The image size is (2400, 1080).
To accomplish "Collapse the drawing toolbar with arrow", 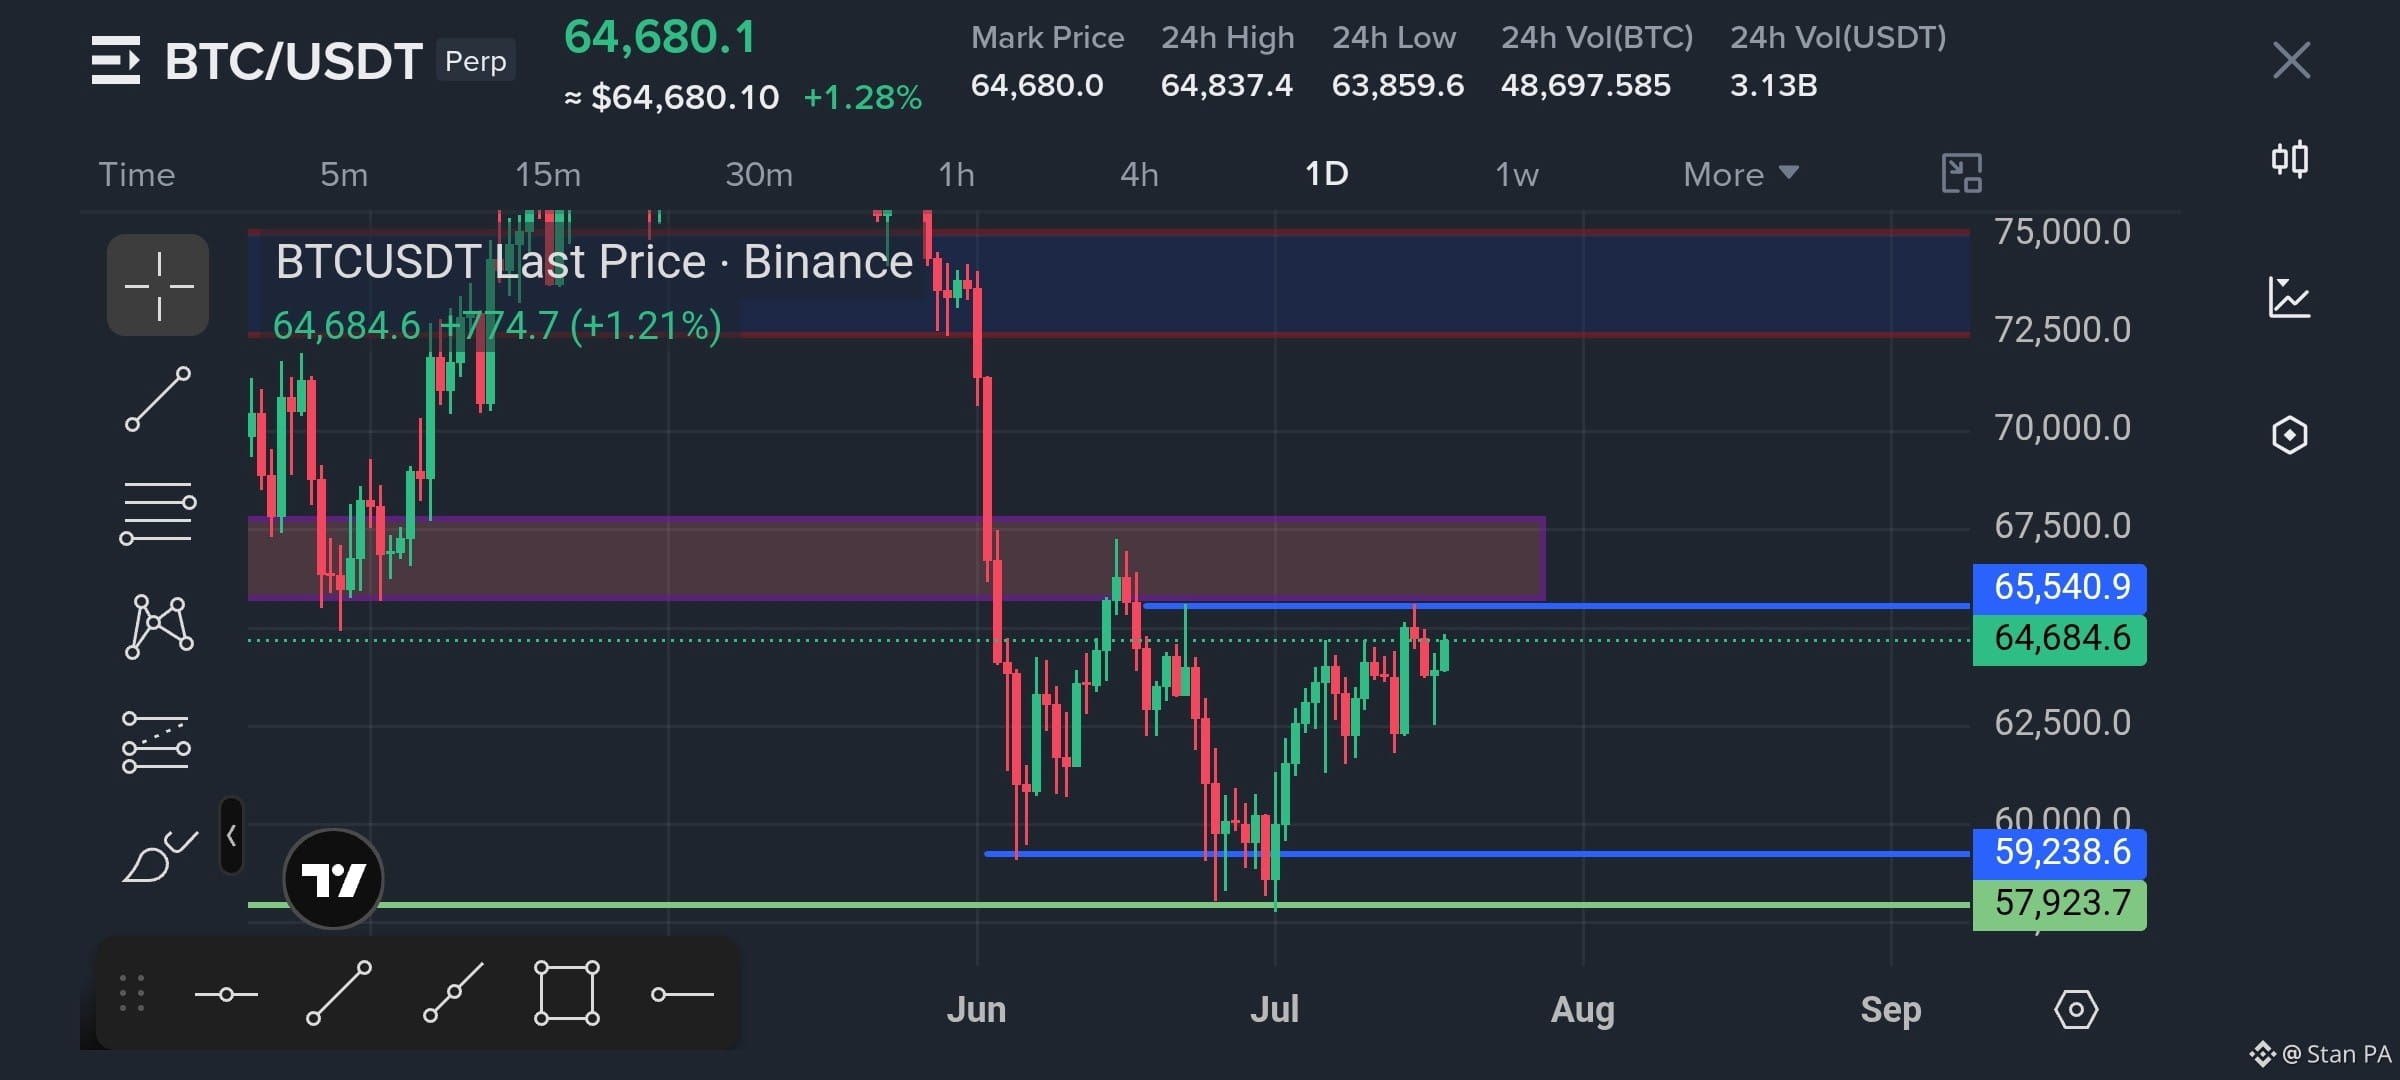I will tap(231, 835).
